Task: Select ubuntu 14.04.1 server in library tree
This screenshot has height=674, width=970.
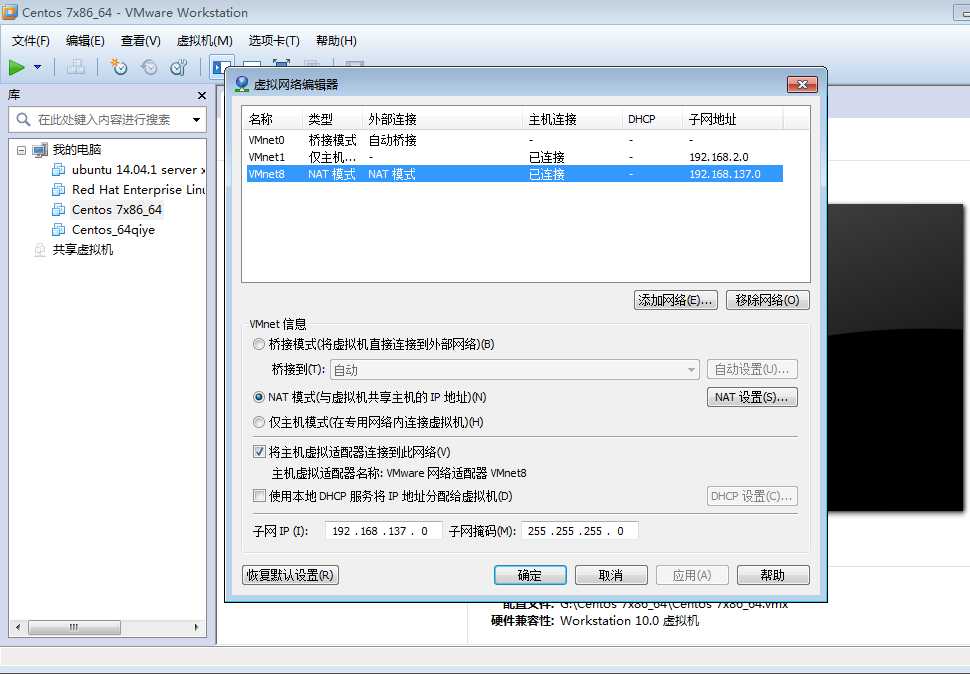Action: coord(138,169)
